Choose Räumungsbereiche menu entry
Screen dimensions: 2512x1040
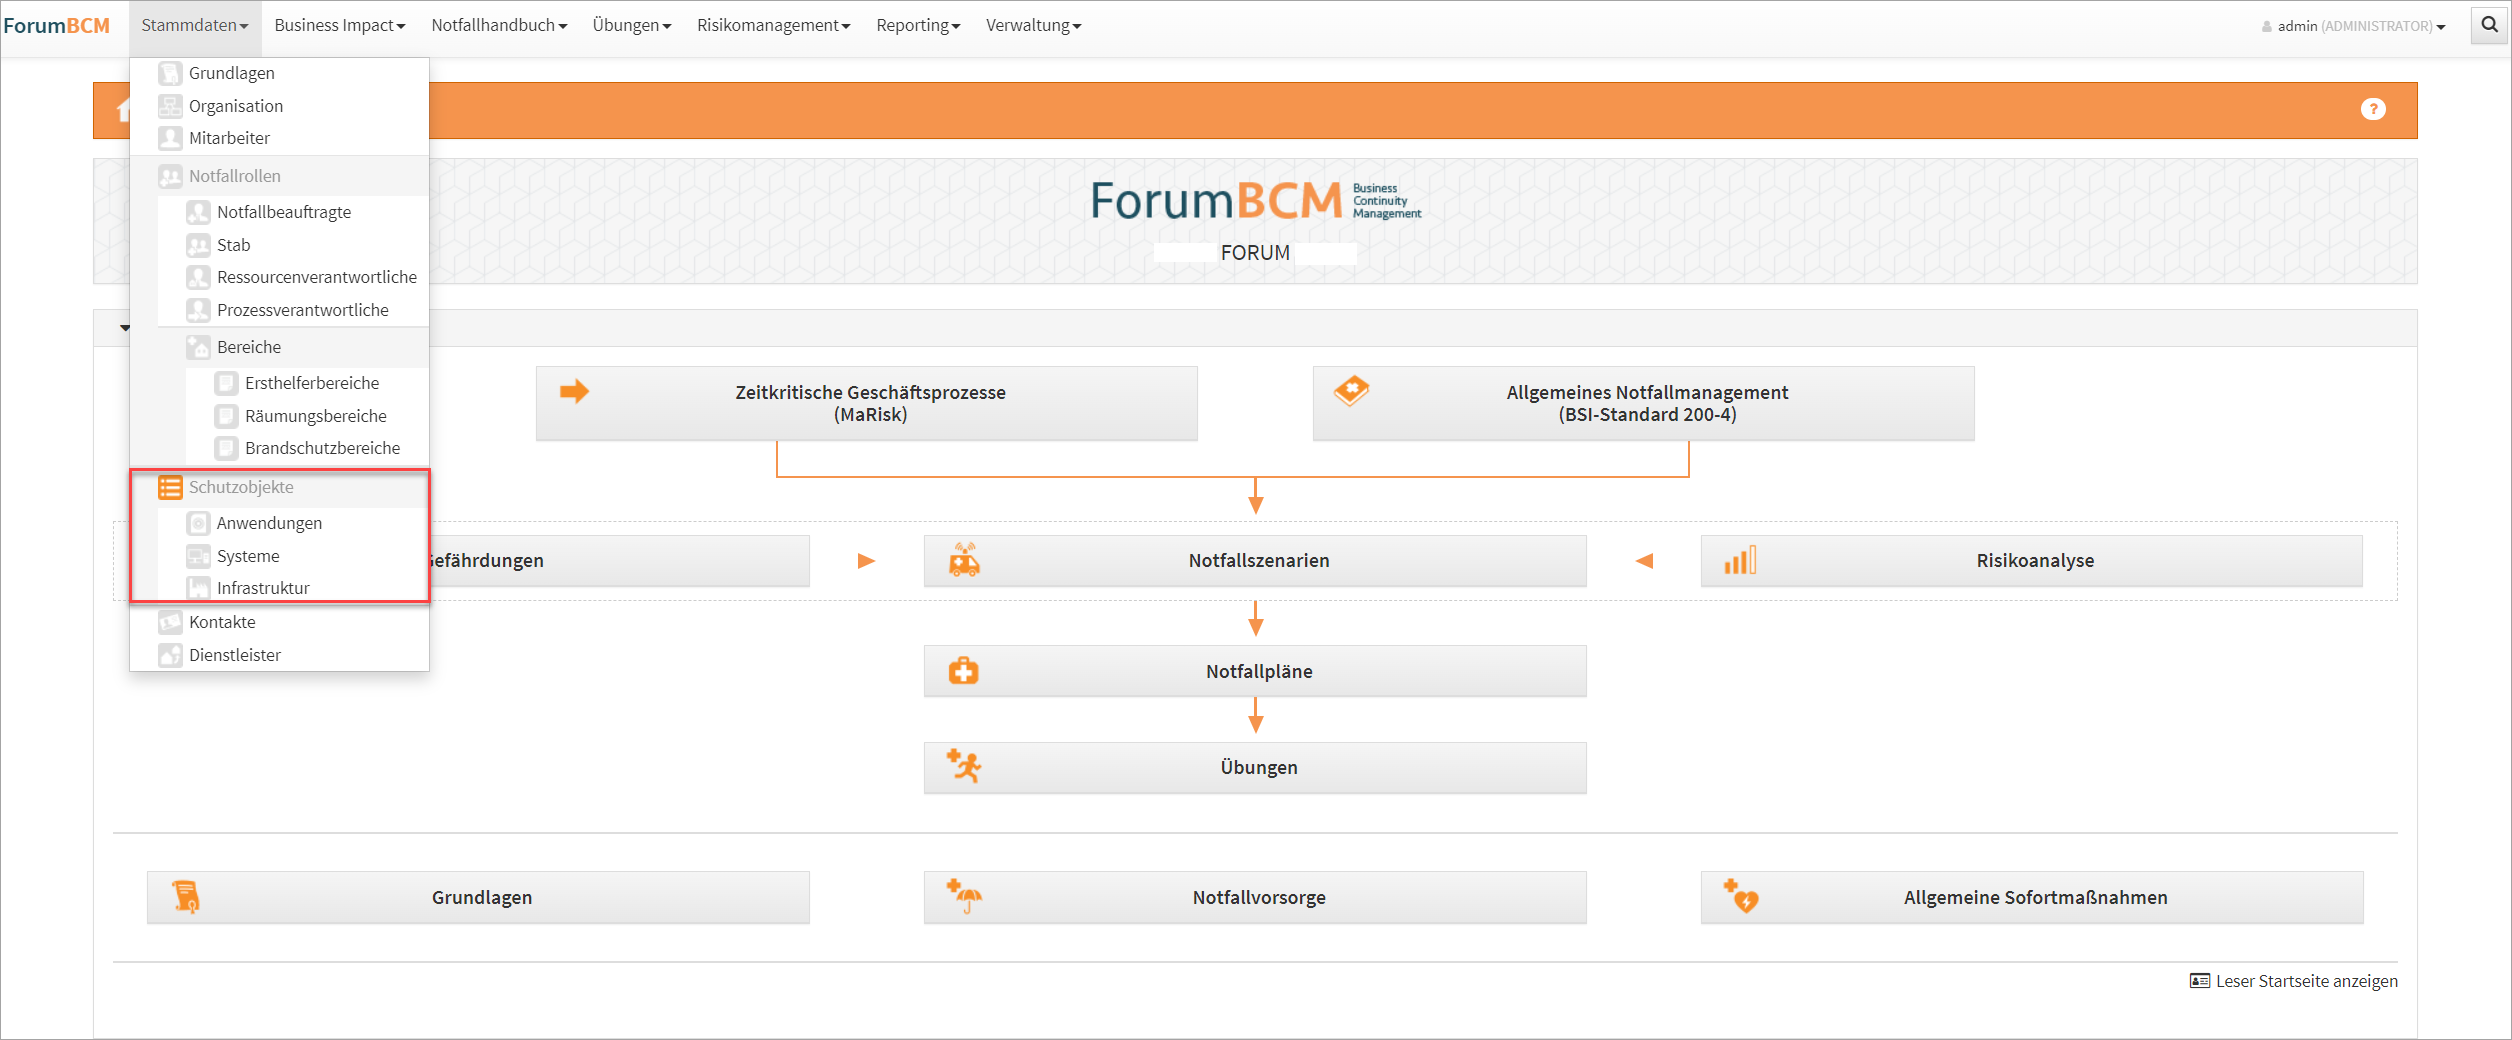(x=307, y=416)
